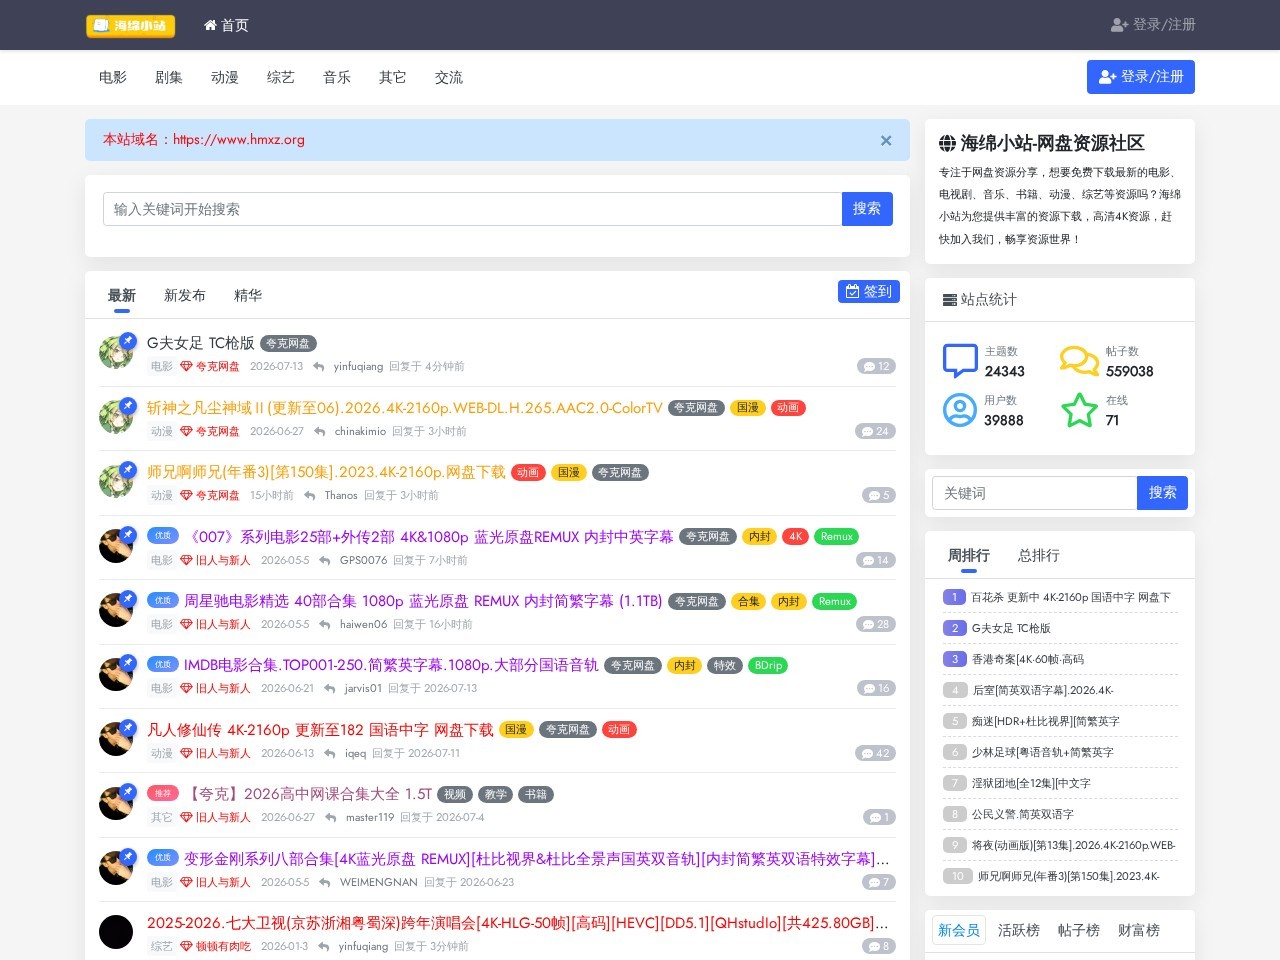Open the 音乐 menu
The height and width of the screenshot is (960, 1280).
[x=337, y=77]
